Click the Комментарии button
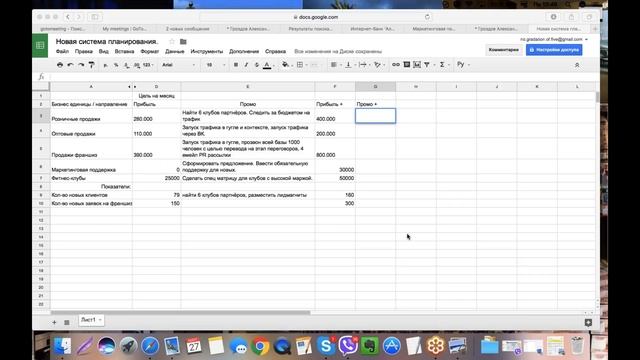This screenshot has width=640, height=360. click(x=504, y=50)
